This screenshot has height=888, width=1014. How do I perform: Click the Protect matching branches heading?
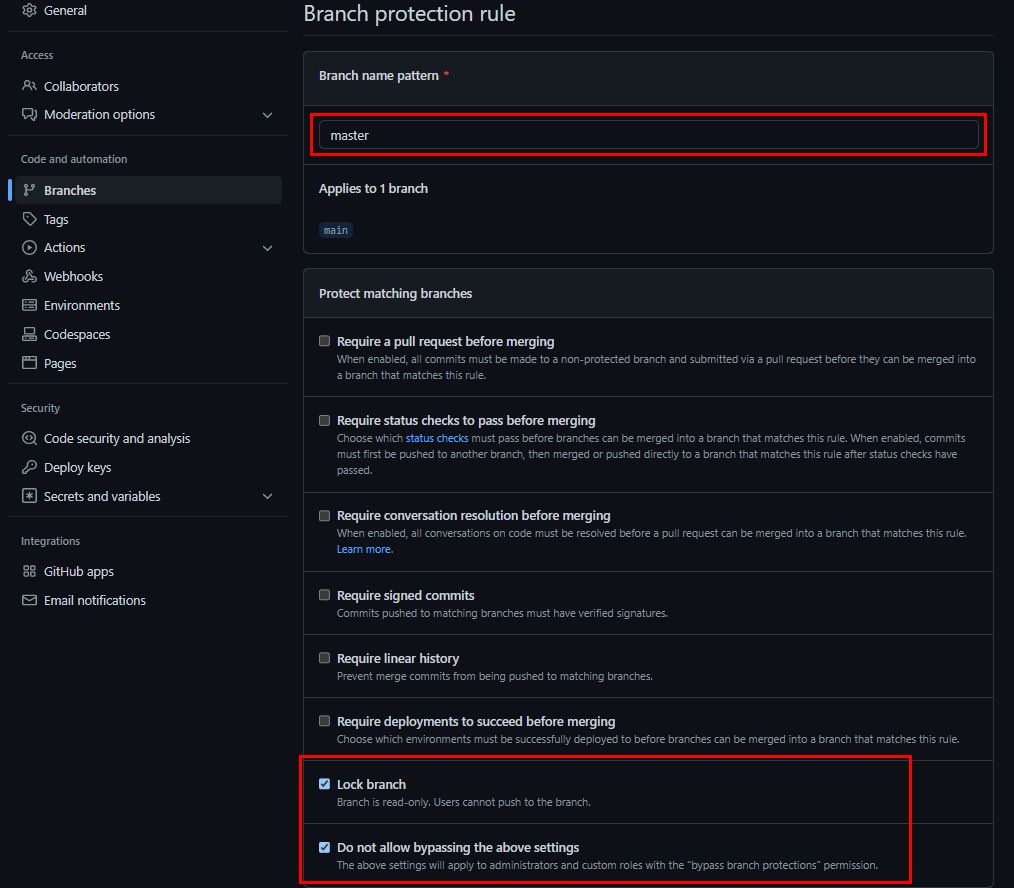pyautogui.click(x=395, y=294)
